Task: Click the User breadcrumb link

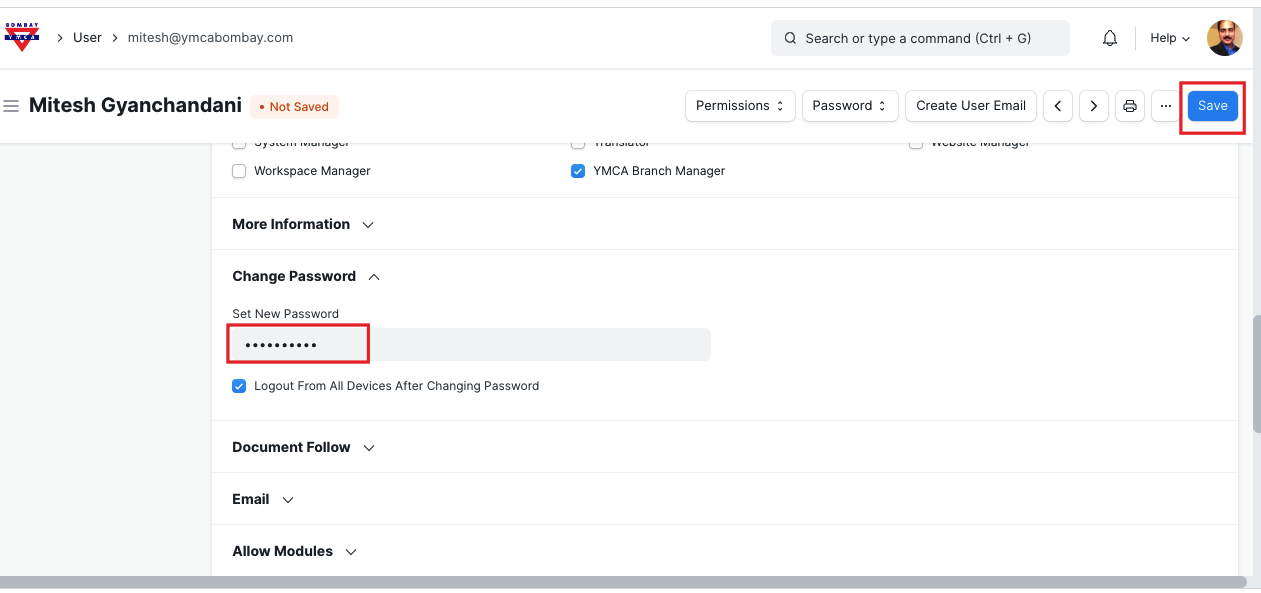Action: [87, 37]
